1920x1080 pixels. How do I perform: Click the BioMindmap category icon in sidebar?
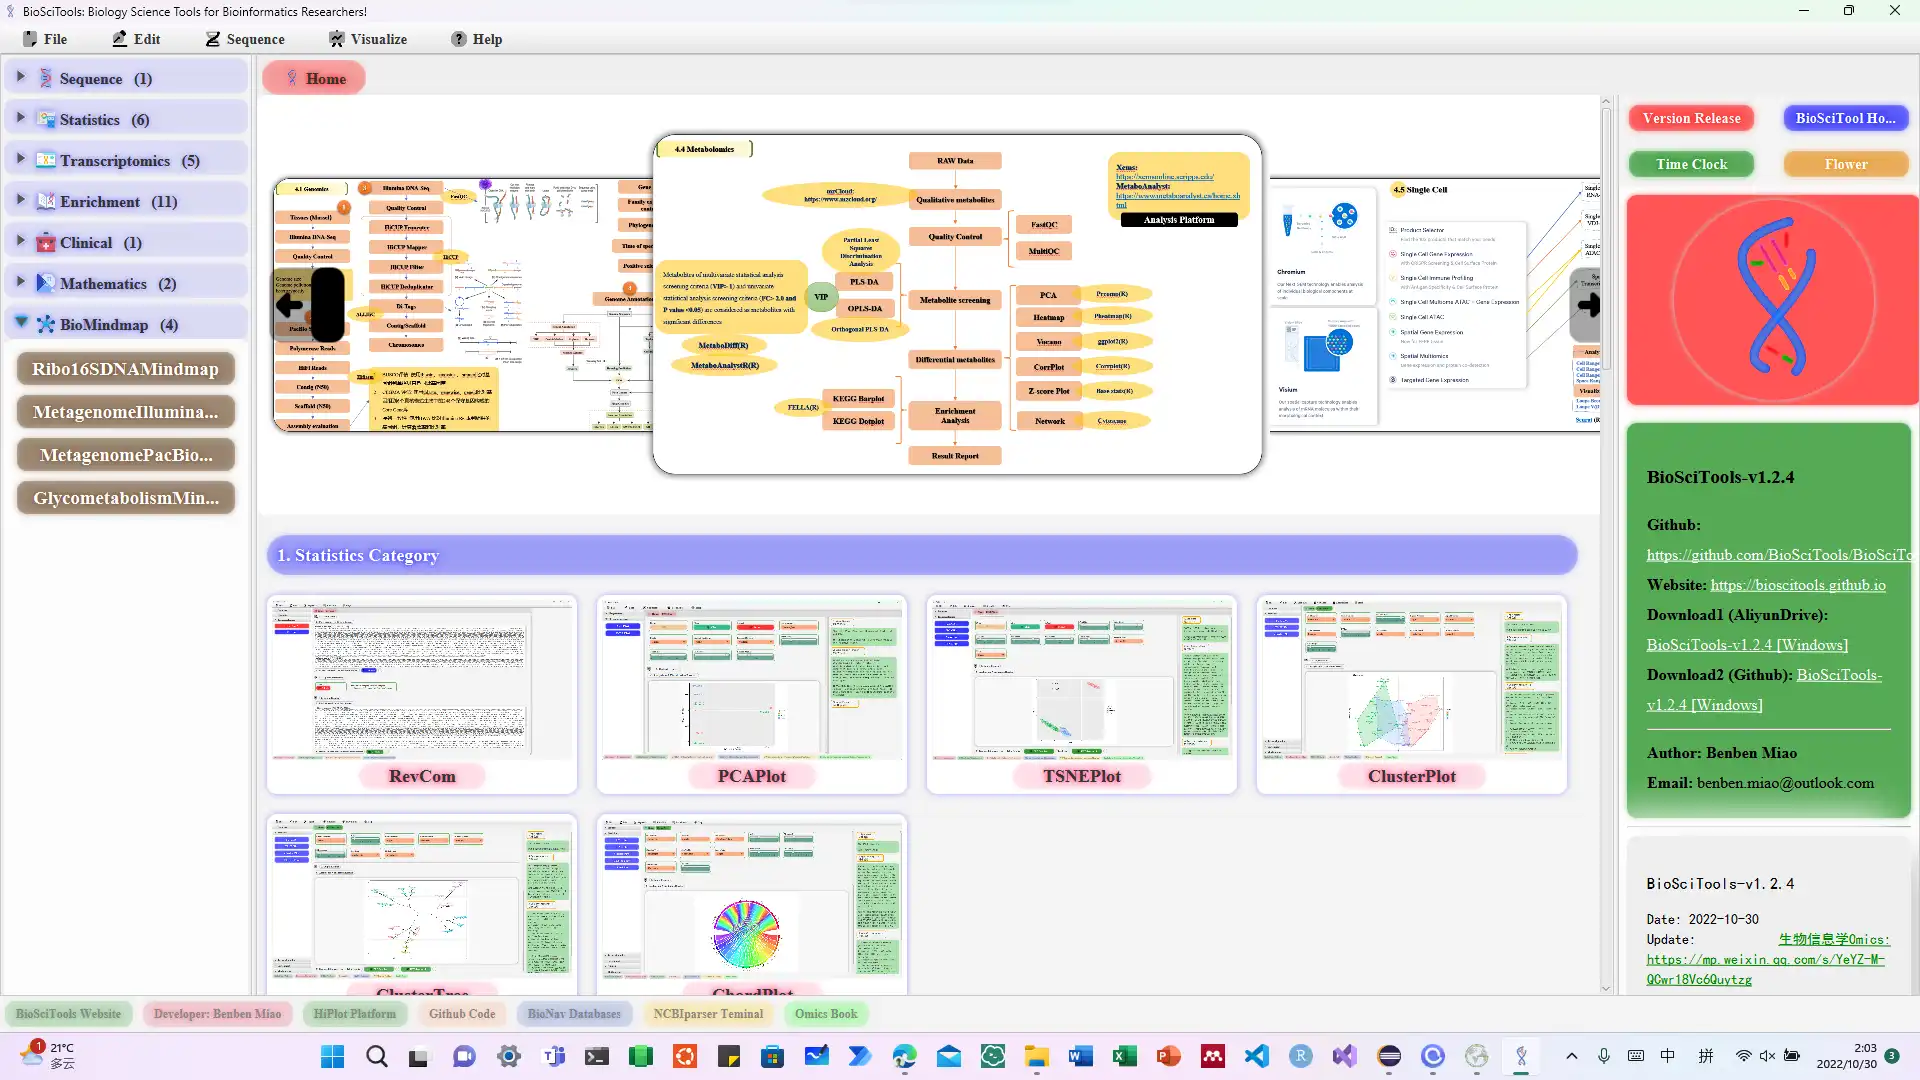point(45,324)
